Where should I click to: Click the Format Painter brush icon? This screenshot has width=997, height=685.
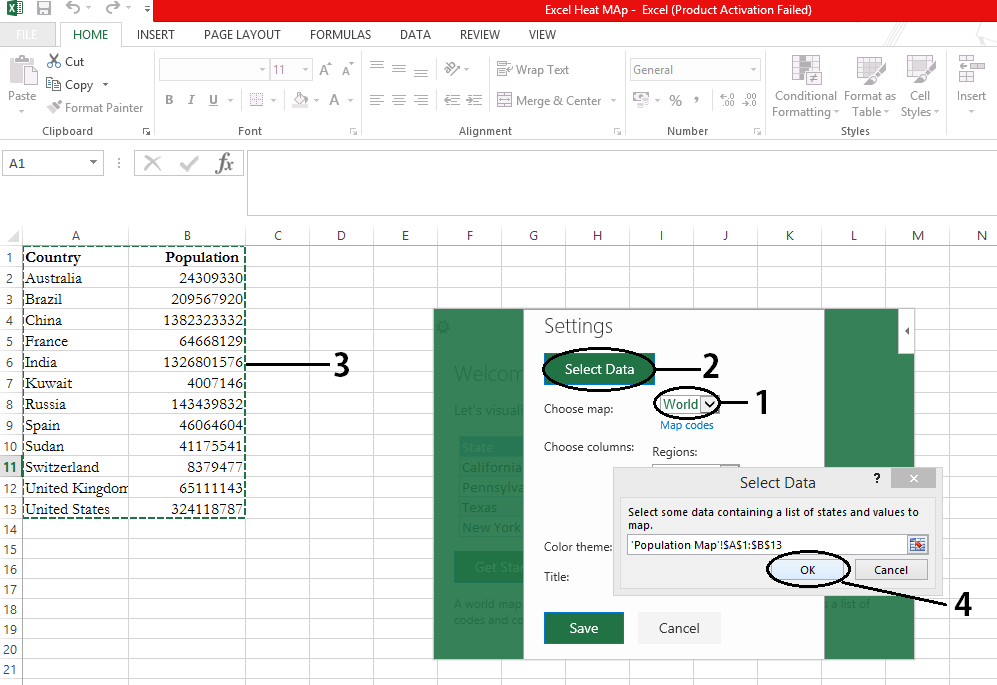[x=54, y=108]
